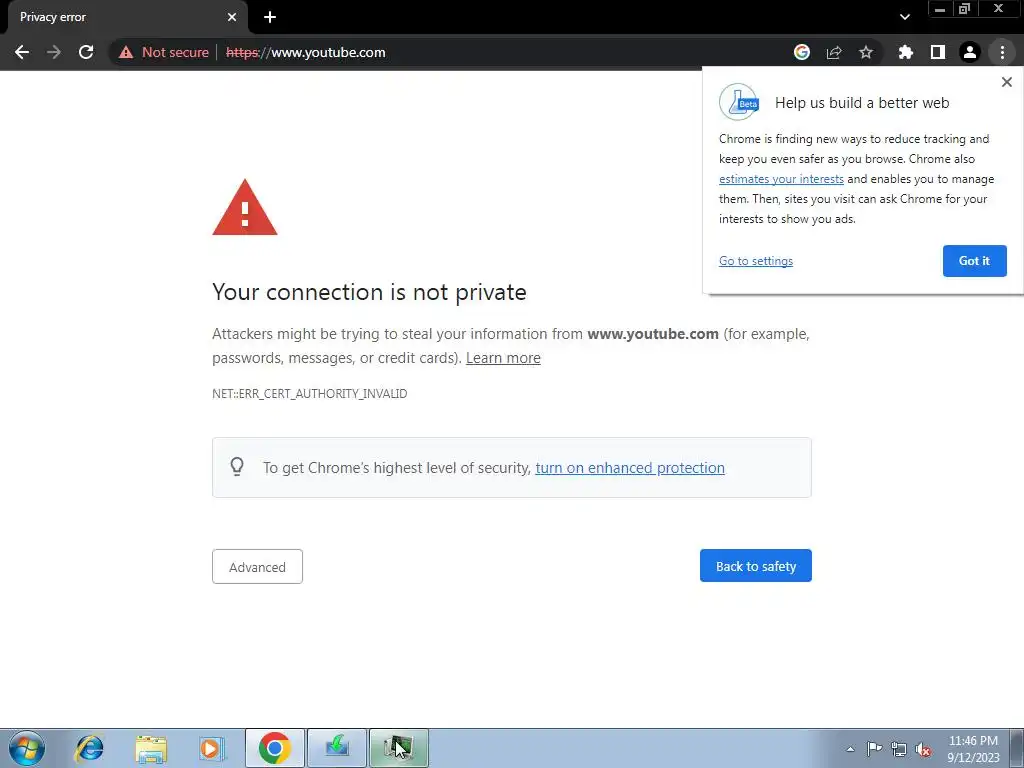Toggle the side panel icon
1024x768 pixels.
coord(938,52)
